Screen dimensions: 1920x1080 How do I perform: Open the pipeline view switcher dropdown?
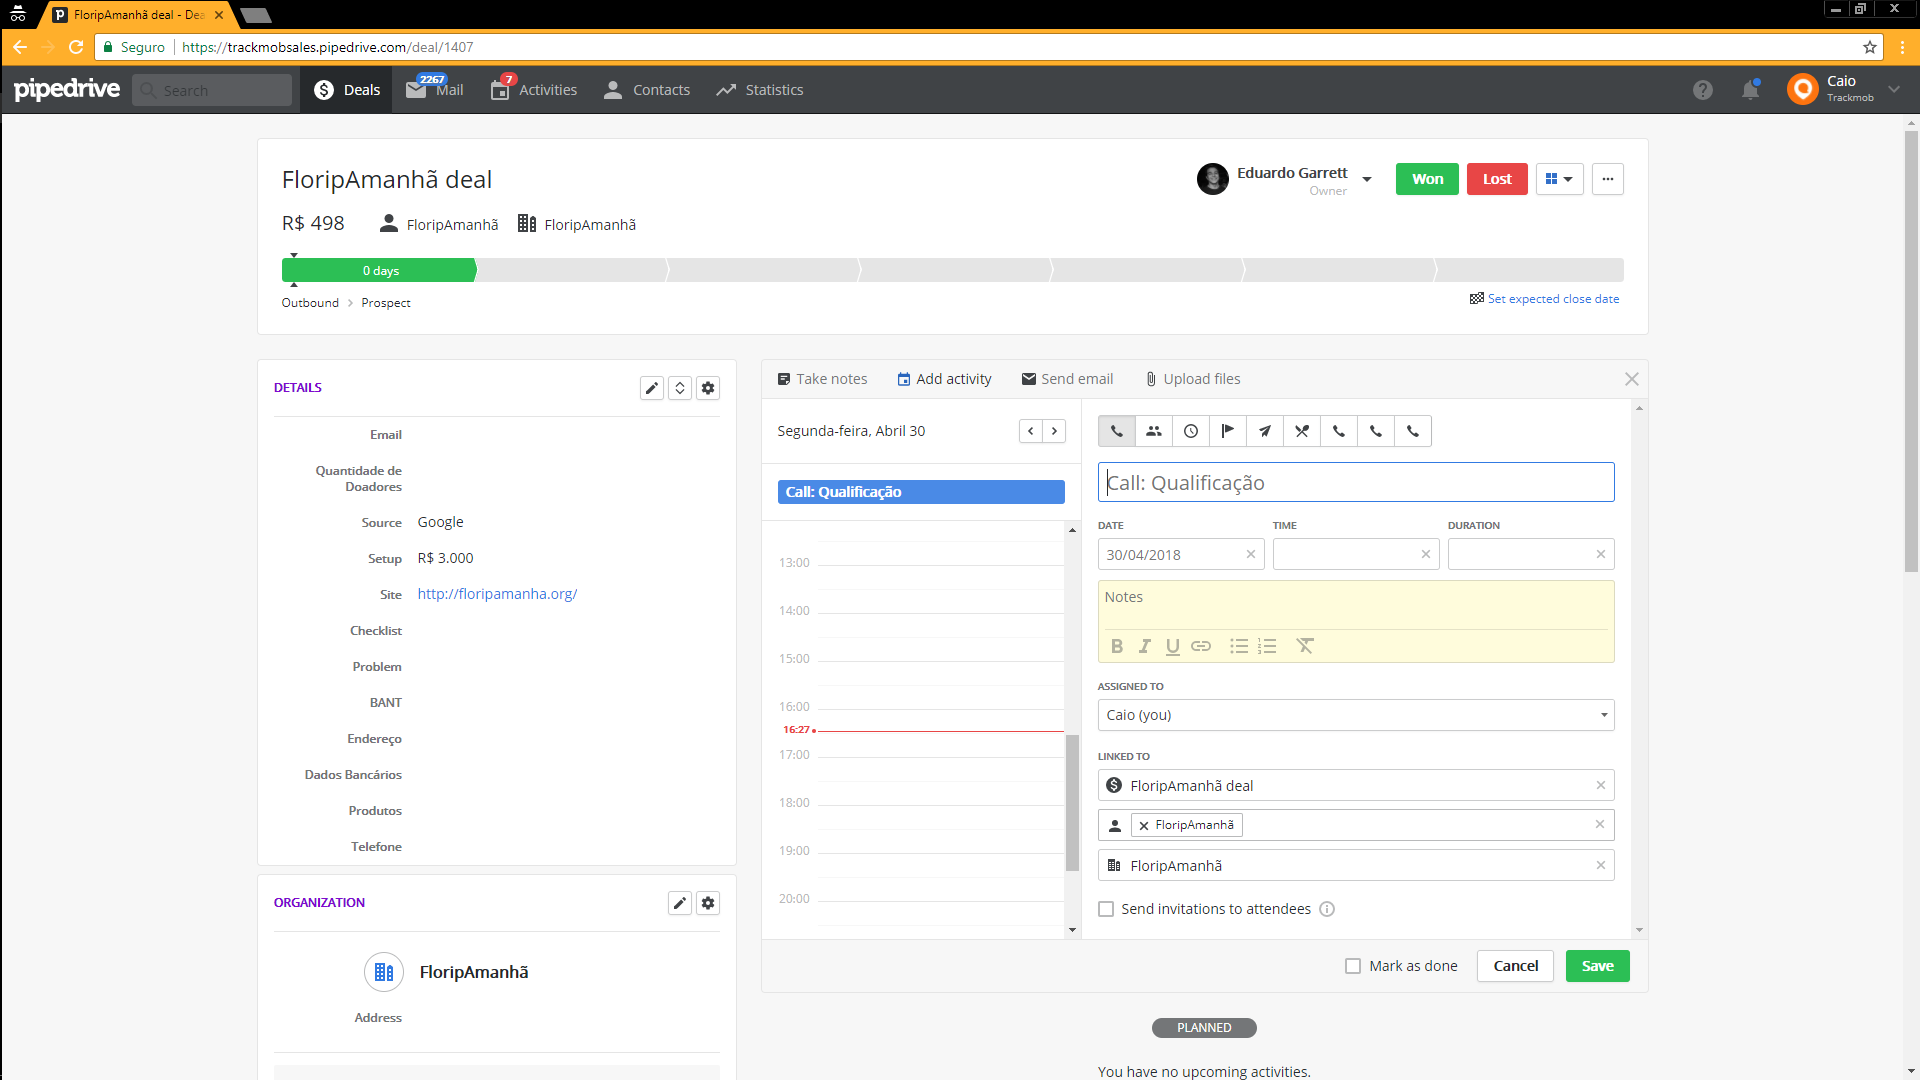[1559, 179]
